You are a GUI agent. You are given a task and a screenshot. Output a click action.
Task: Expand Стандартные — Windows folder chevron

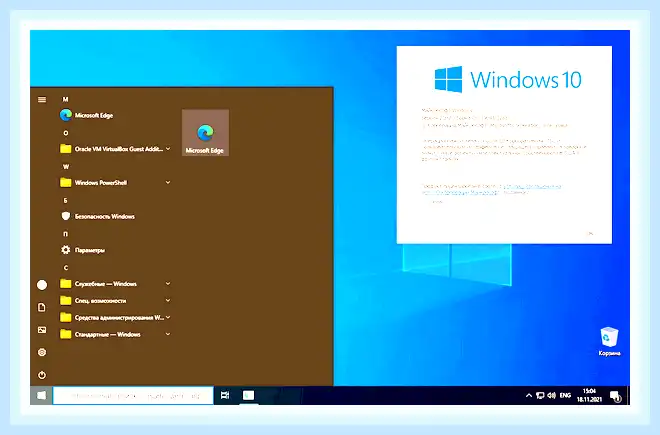pyautogui.click(x=168, y=334)
